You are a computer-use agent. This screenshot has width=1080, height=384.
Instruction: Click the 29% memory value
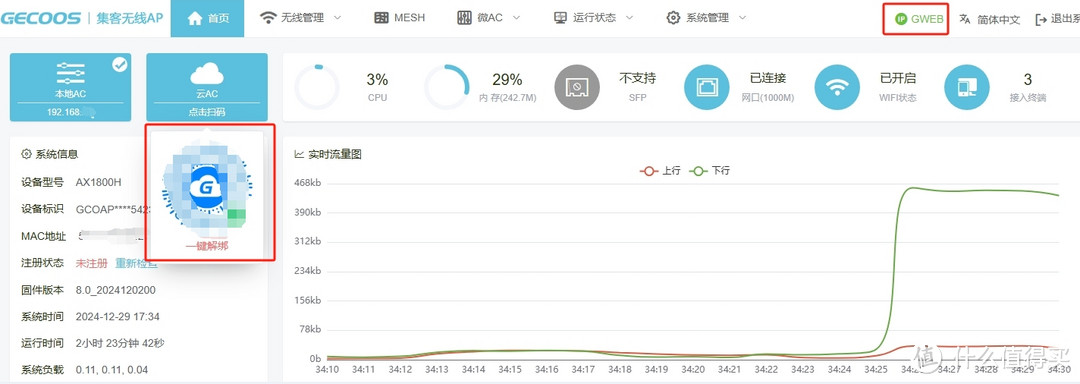click(508, 79)
